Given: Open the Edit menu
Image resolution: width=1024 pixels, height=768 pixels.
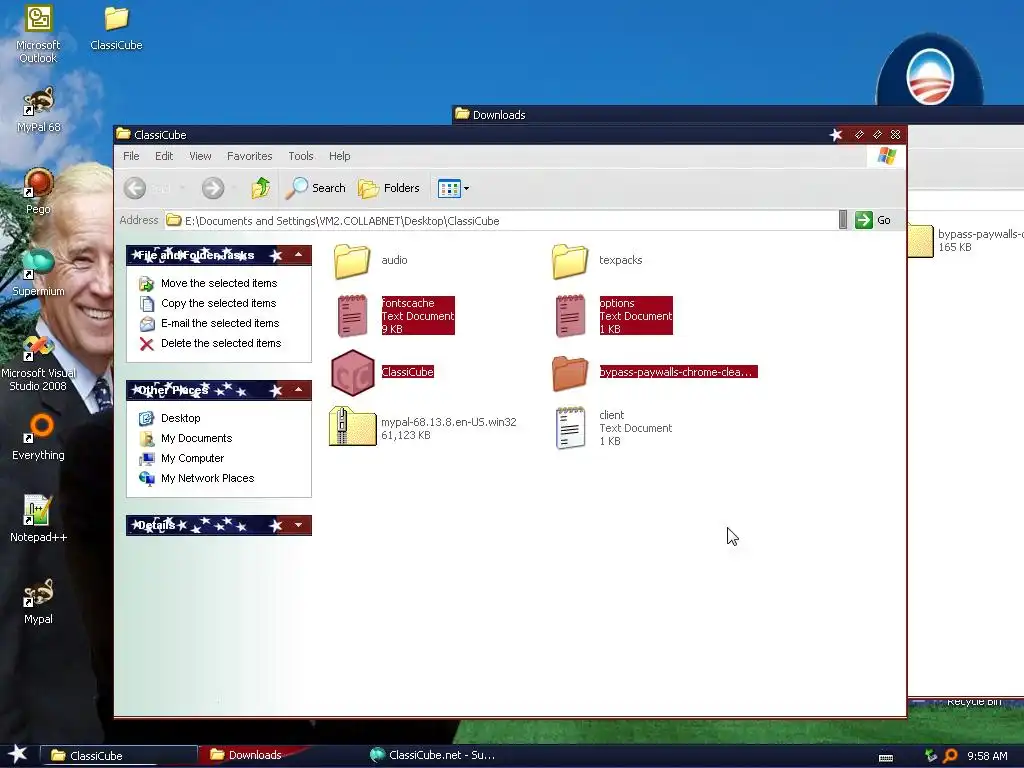Looking at the screenshot, I should 164,156.
